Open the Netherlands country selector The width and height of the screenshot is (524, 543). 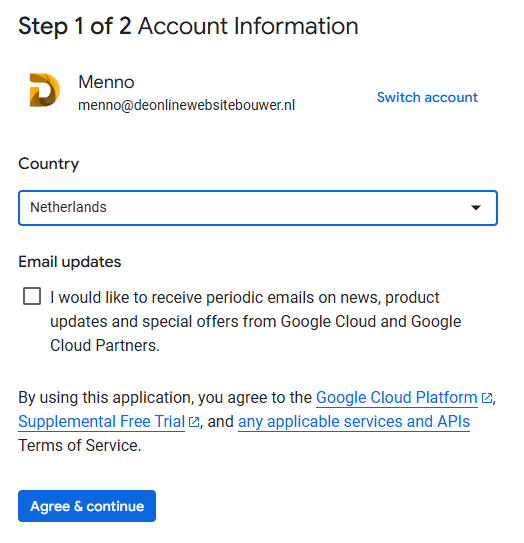pos(258,208)
